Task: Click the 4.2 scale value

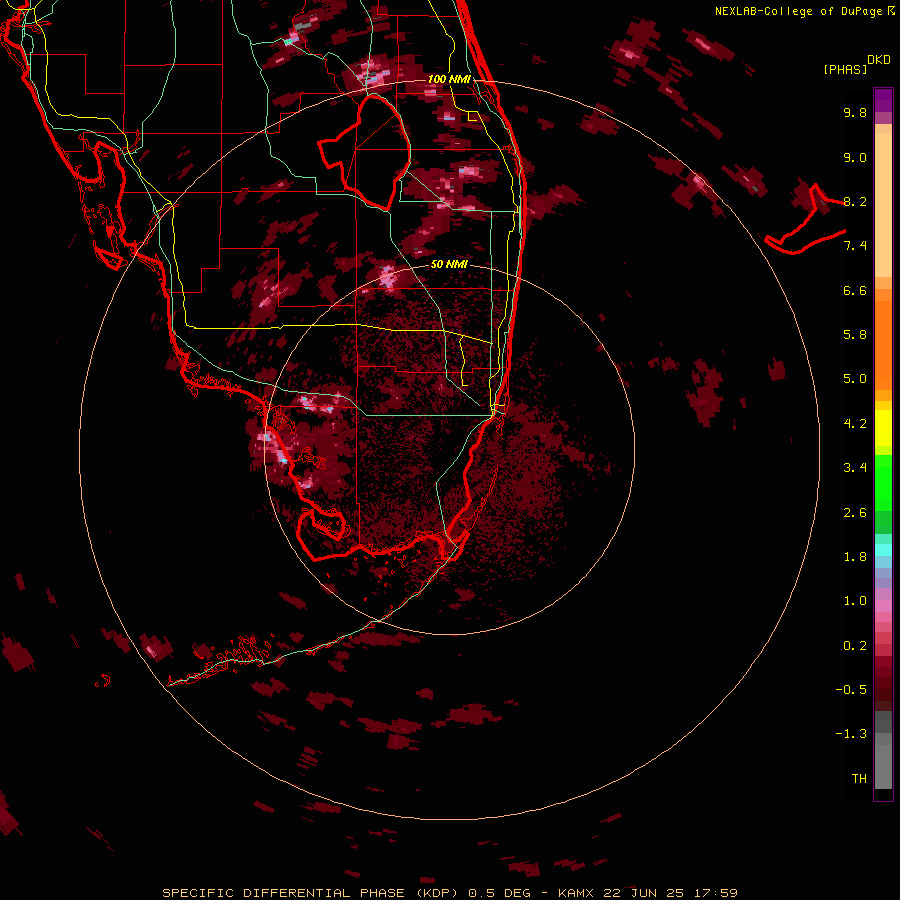Action: tap(855, 424)
